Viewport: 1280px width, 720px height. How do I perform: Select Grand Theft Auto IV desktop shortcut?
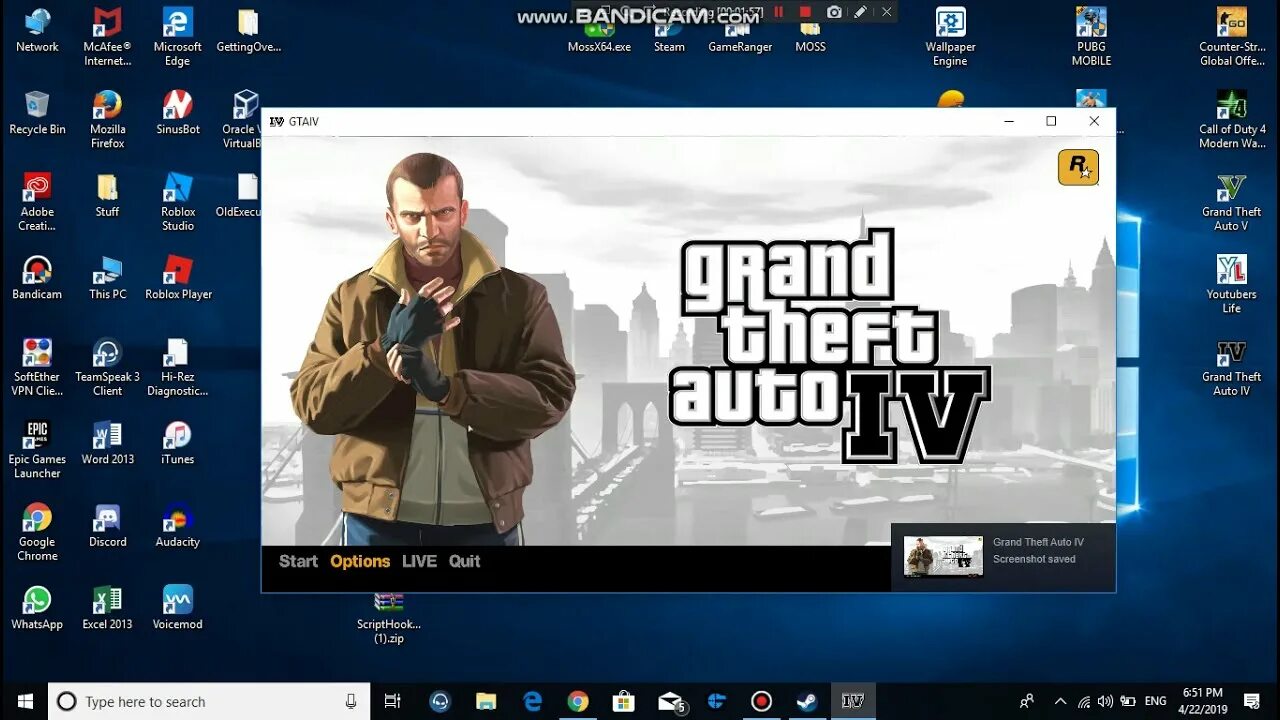(x=1231, y=367)
